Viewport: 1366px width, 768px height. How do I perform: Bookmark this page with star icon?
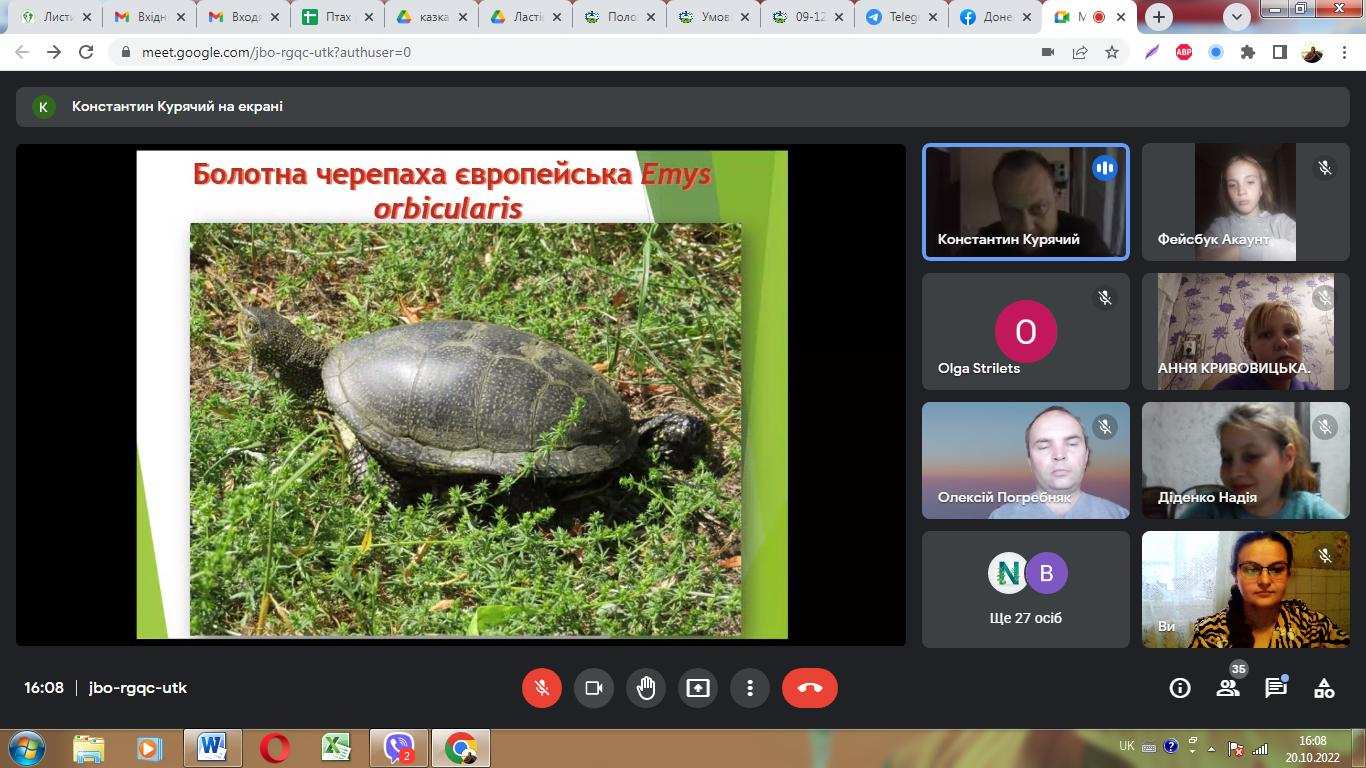[x=1112, y=53]
